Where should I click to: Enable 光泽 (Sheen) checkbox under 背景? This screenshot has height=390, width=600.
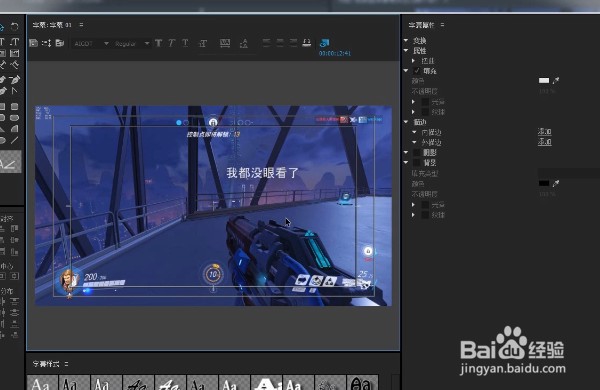pos(425,205)
